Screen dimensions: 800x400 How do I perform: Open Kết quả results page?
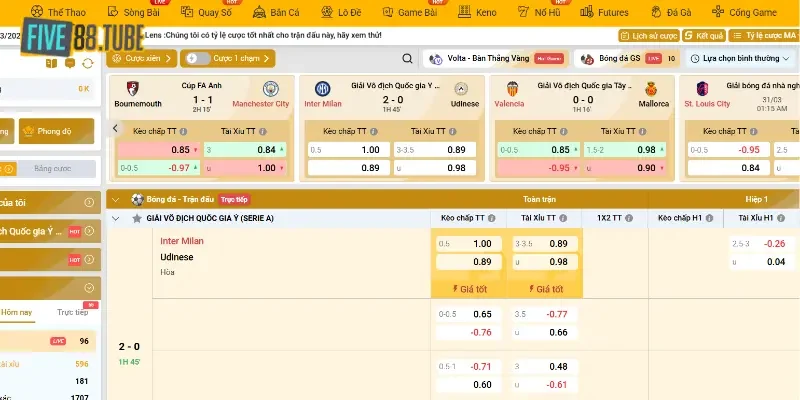click(x=704, y=35)
